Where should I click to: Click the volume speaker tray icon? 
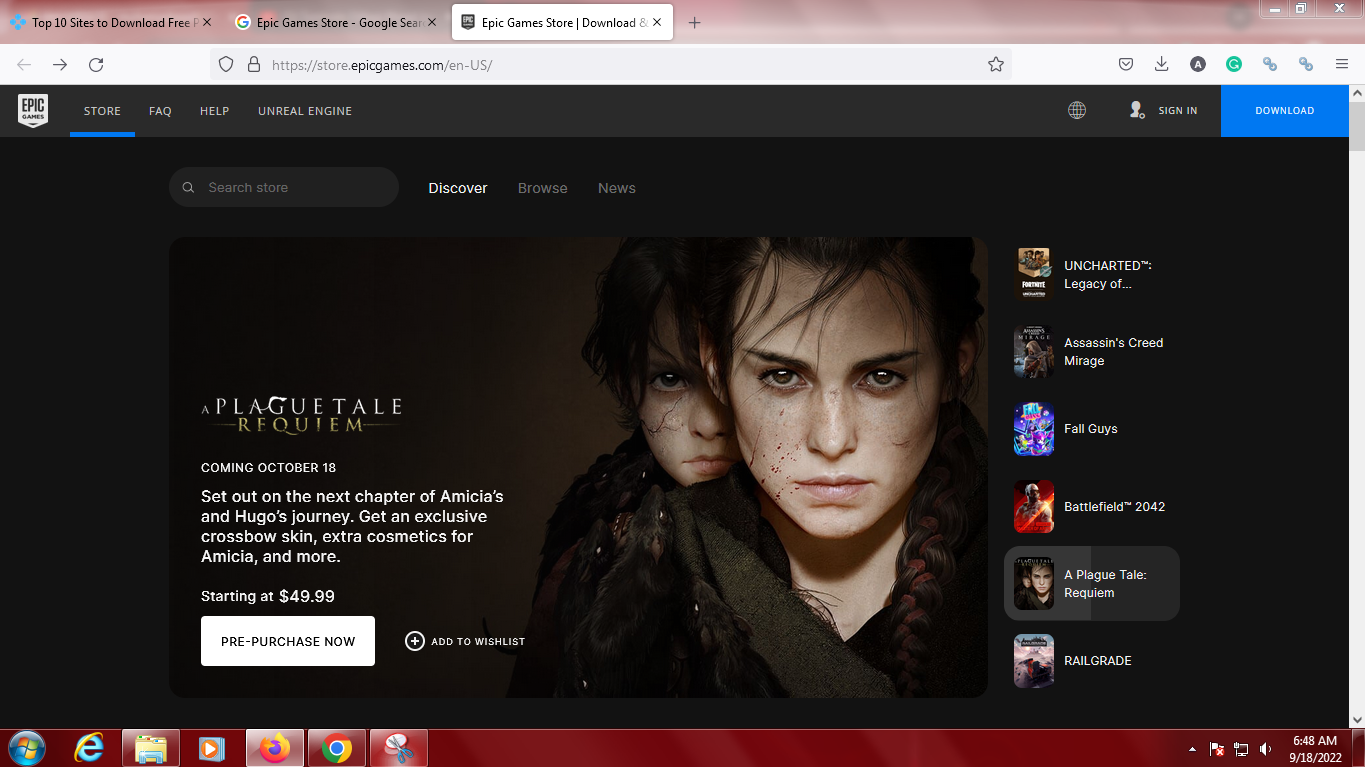1265,749
